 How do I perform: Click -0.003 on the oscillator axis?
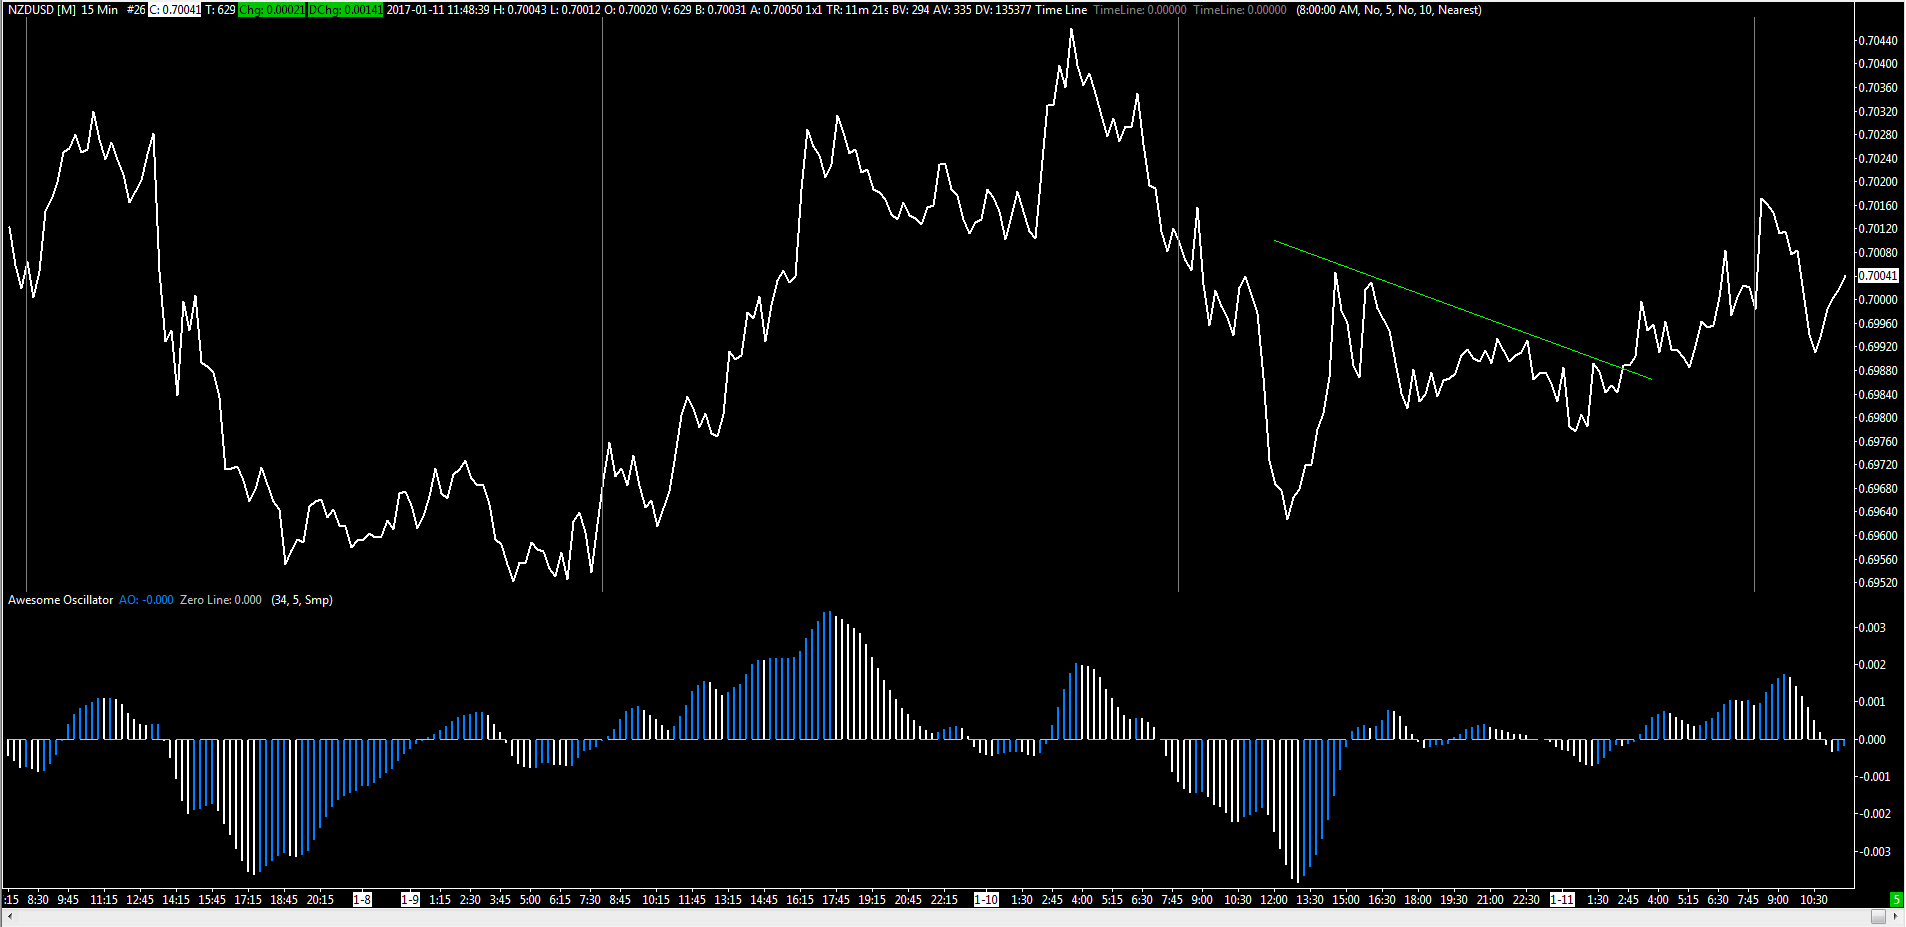(x=1874, y=852)
